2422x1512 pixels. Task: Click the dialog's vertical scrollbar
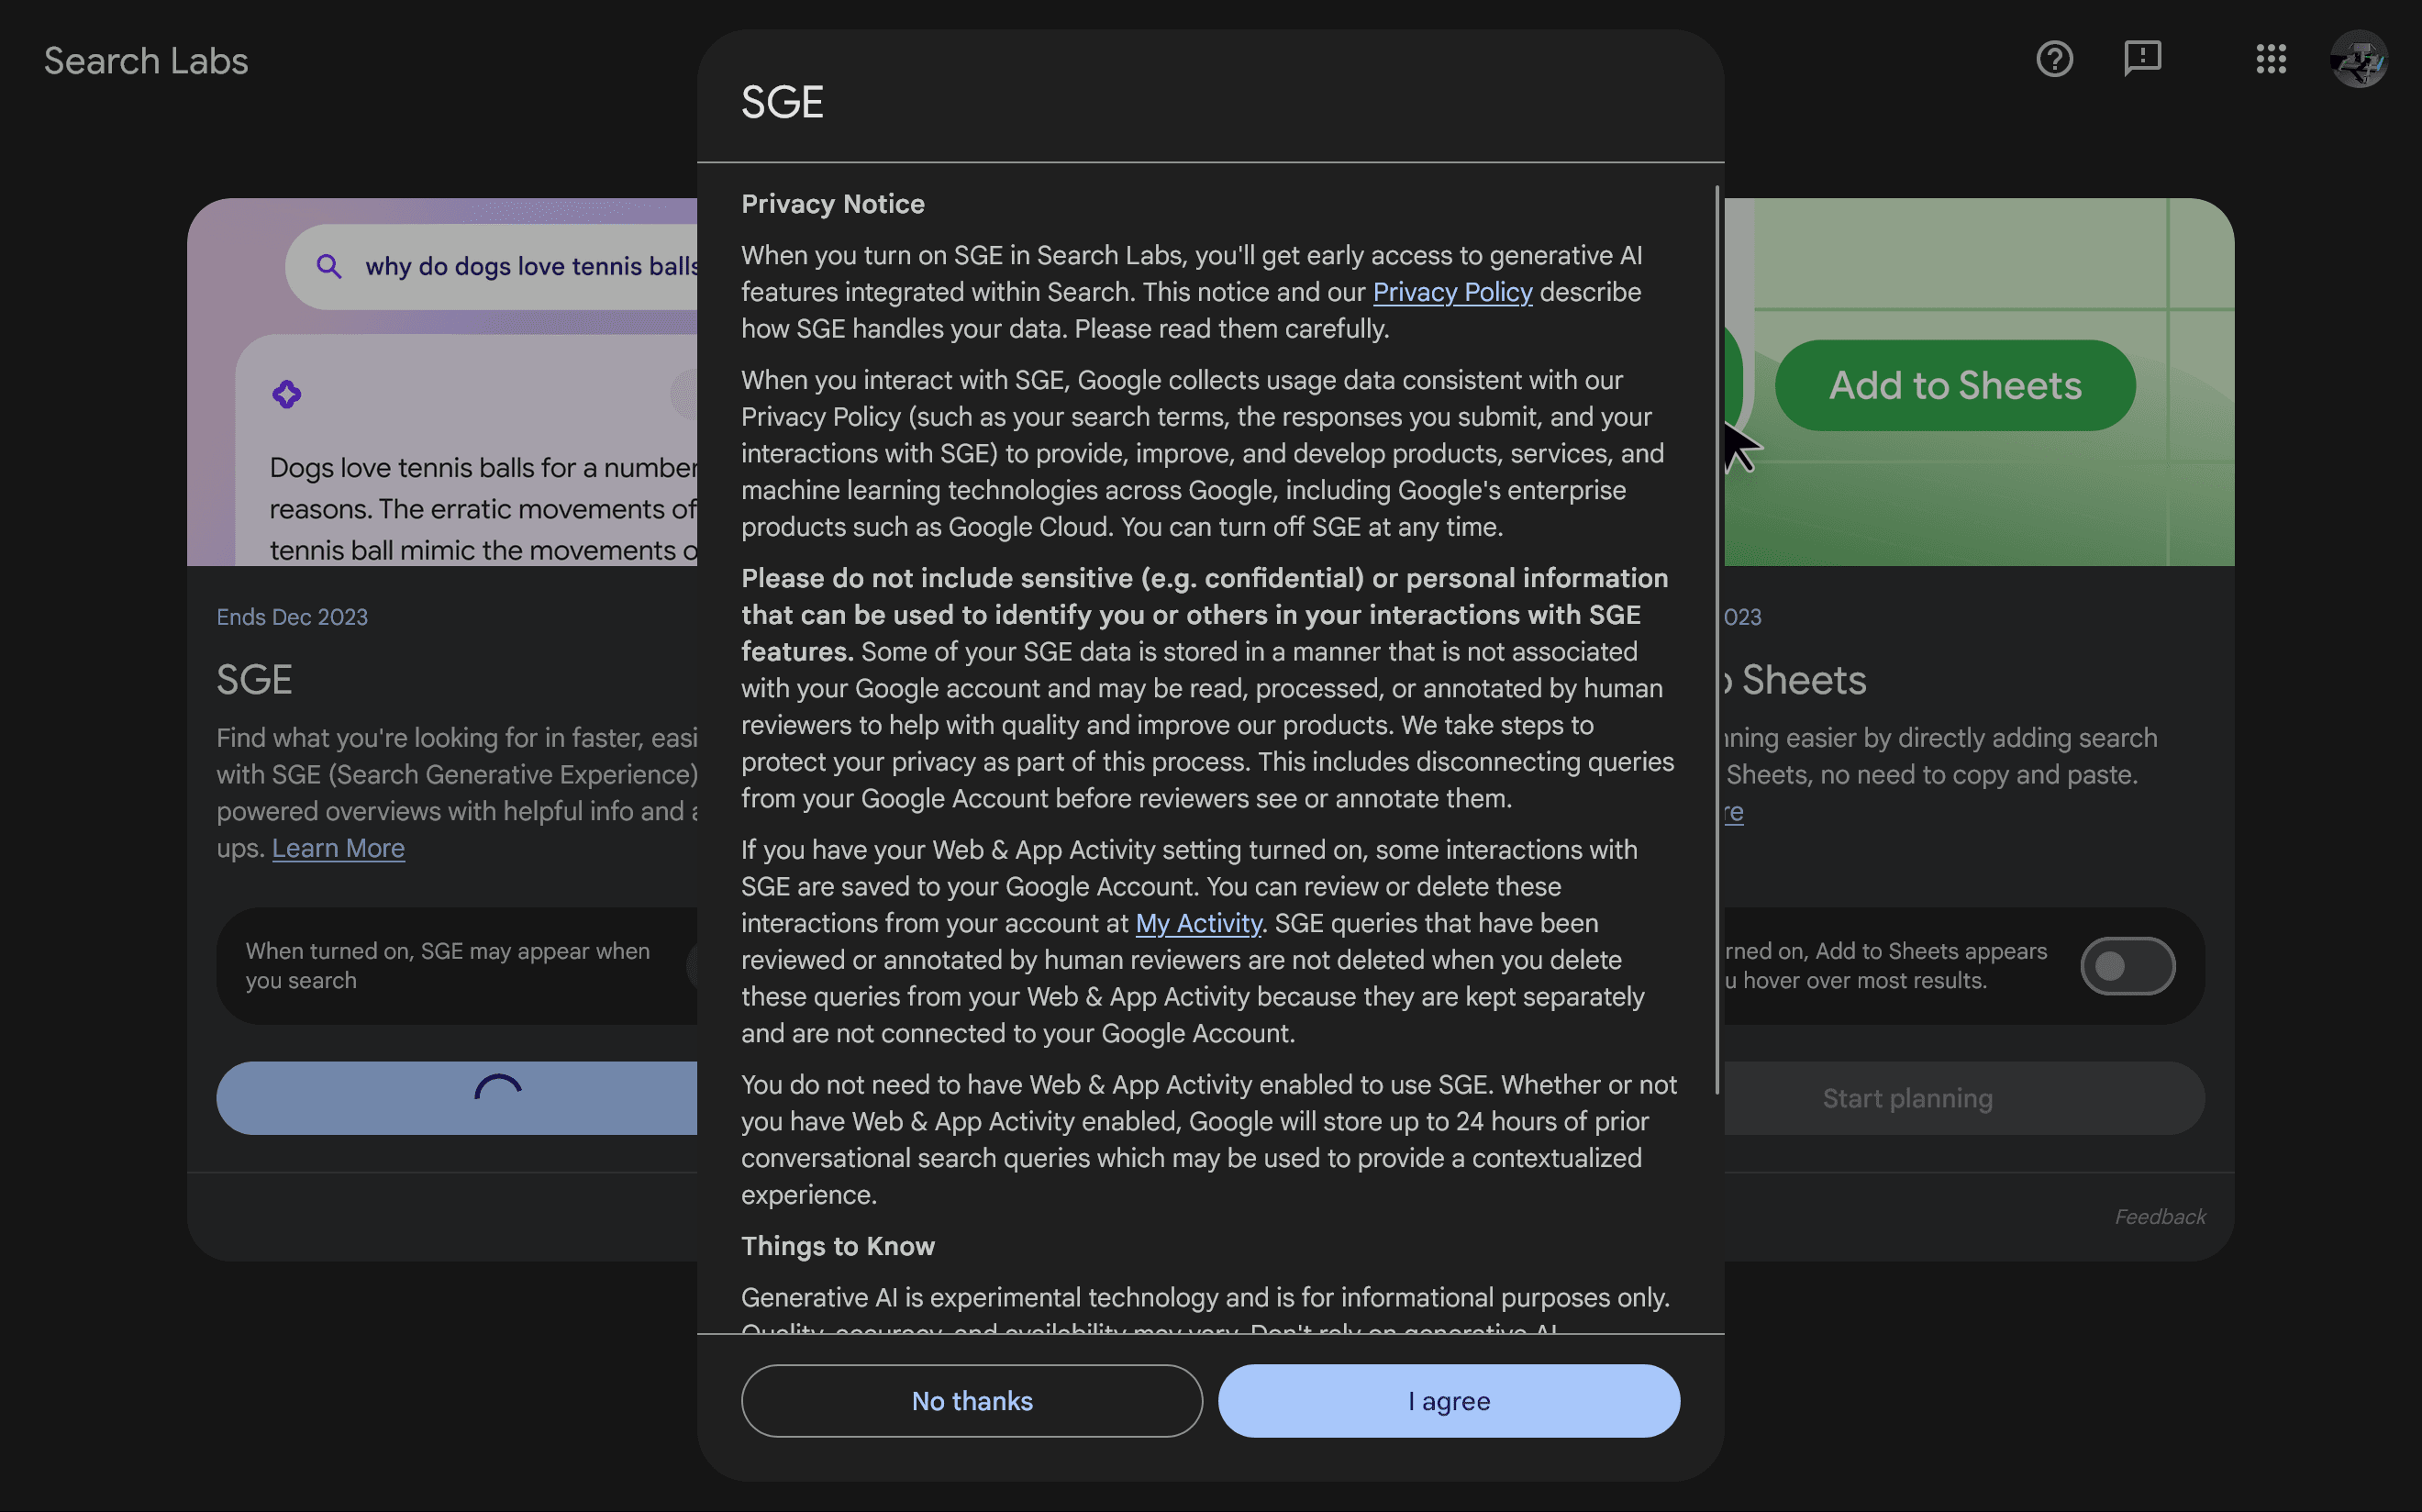tap(1717, 640)
